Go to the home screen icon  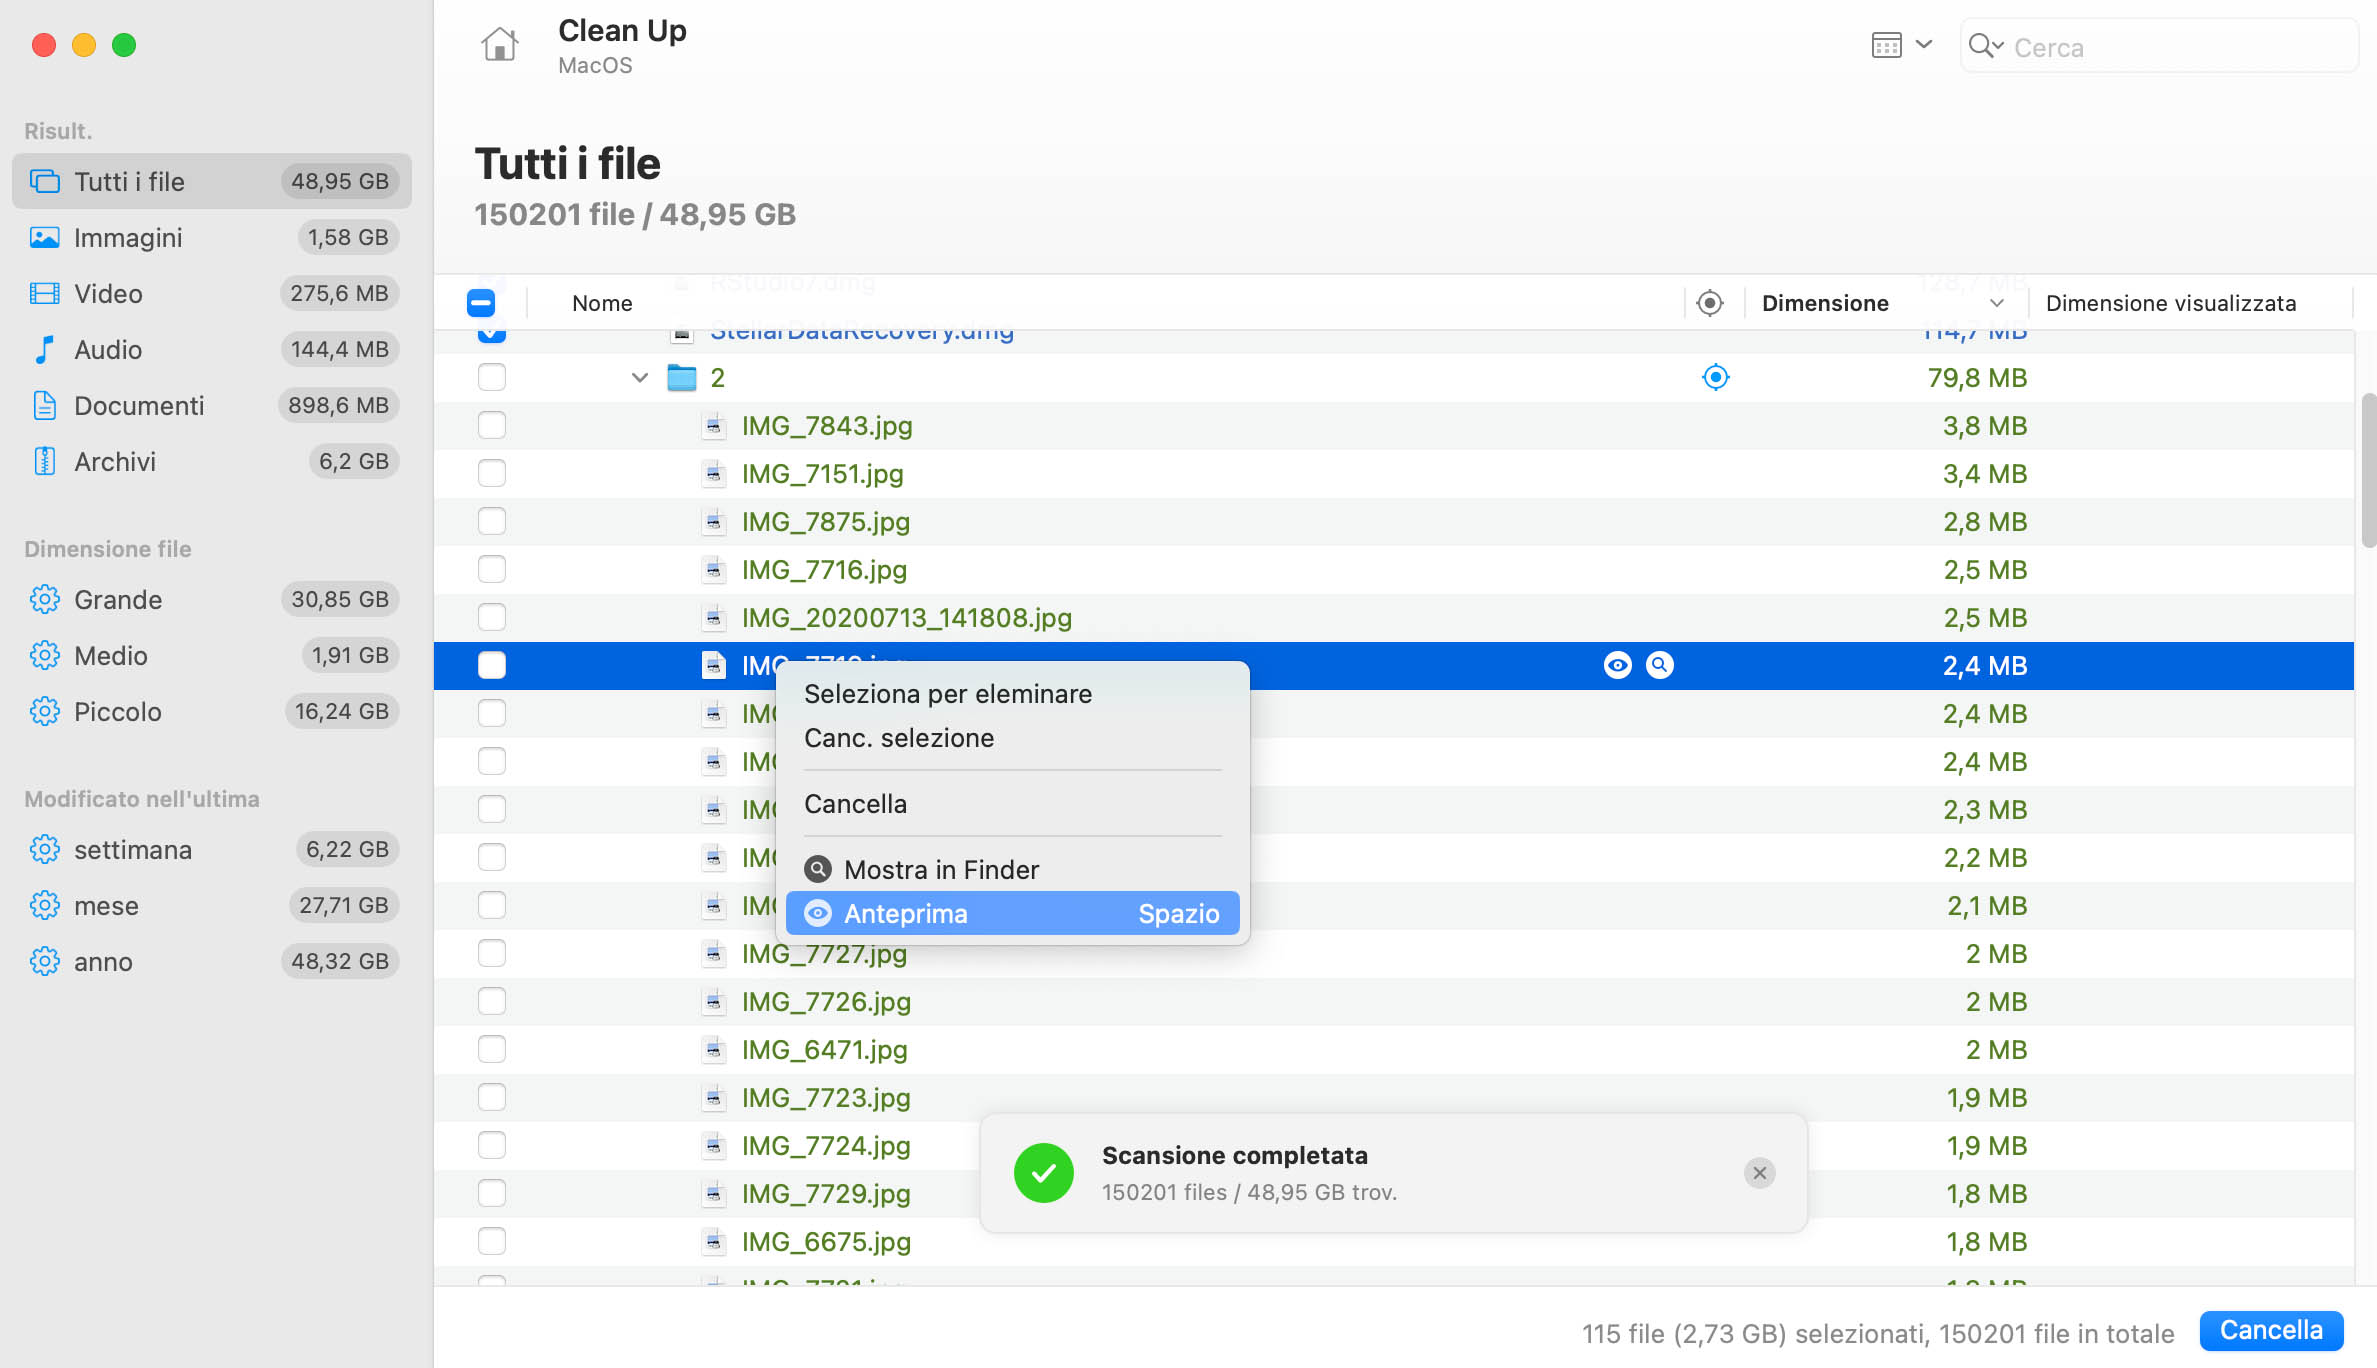(499, 45)
